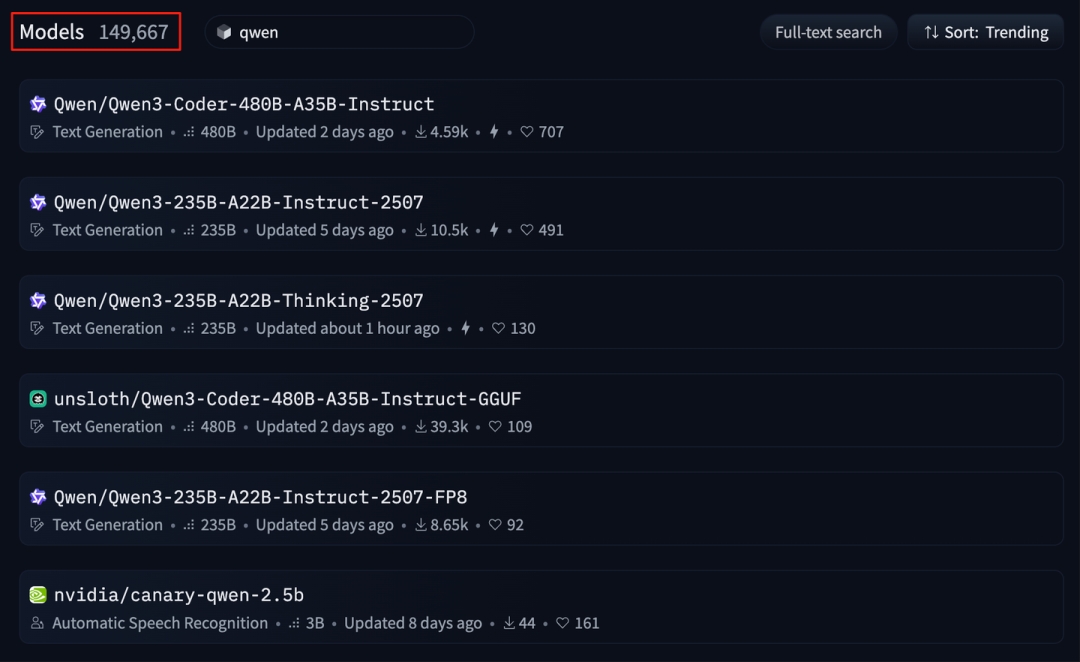1080x662 pixels.
Task: Click the 39.3k downloads count
Action: click(x=449, y=427)
